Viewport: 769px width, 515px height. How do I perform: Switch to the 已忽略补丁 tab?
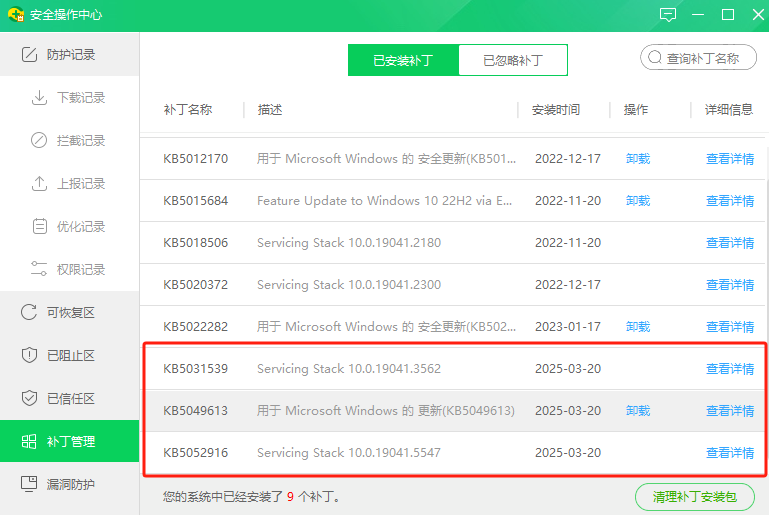click(512, 60)
